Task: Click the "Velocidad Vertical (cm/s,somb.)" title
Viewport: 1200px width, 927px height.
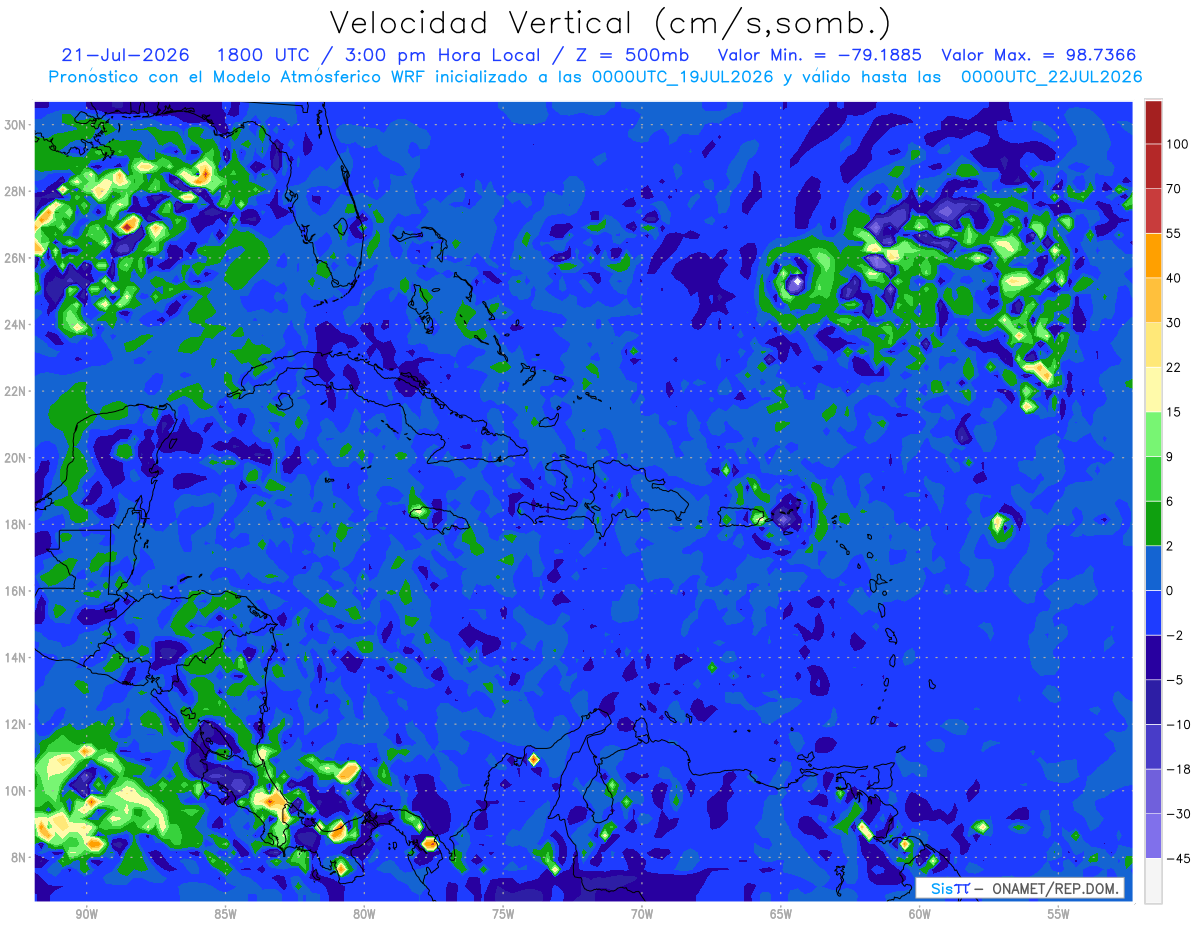Action: pyautogui.click(x=609, y=23)
